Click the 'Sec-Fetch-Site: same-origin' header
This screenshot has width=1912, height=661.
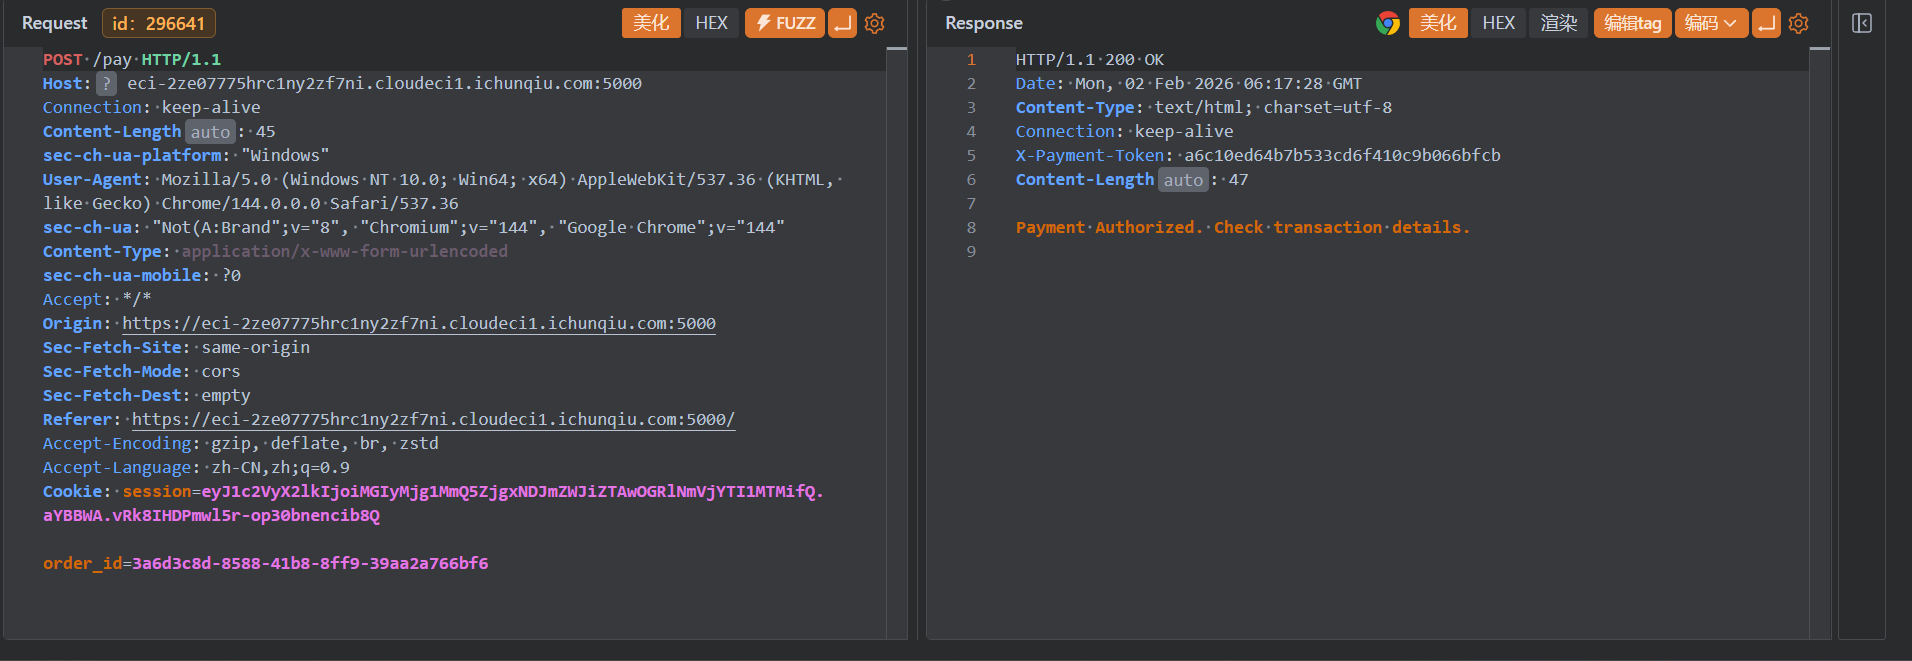[176, 348]
